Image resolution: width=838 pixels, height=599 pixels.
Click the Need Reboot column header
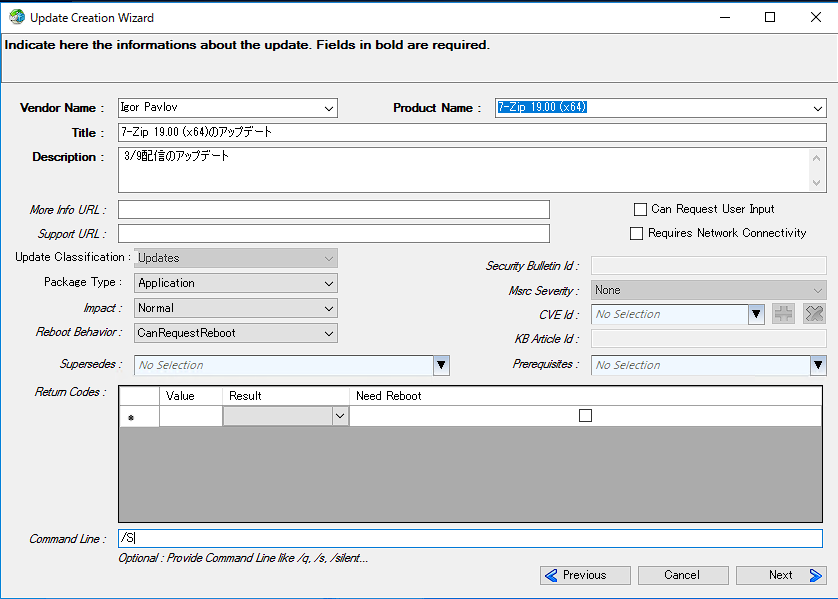585,396
